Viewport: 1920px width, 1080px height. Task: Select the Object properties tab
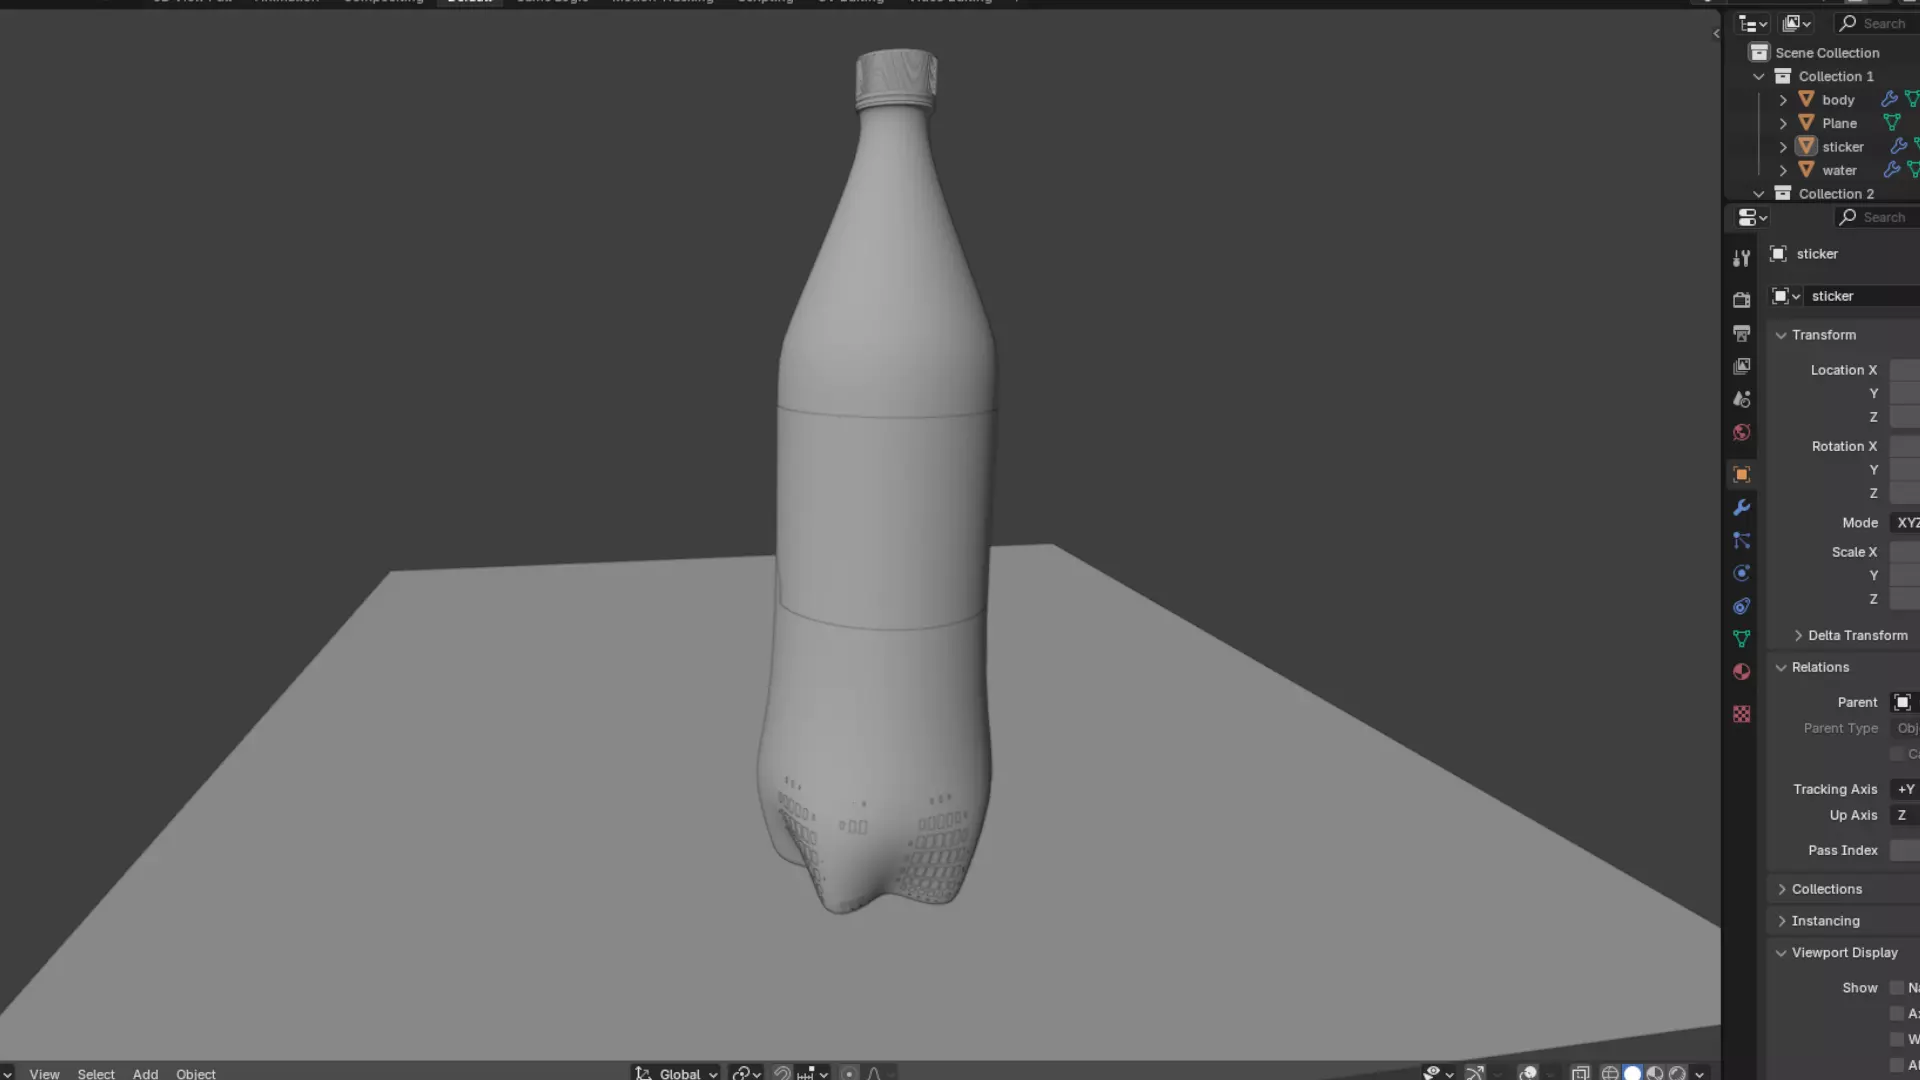pos(1741,475)
